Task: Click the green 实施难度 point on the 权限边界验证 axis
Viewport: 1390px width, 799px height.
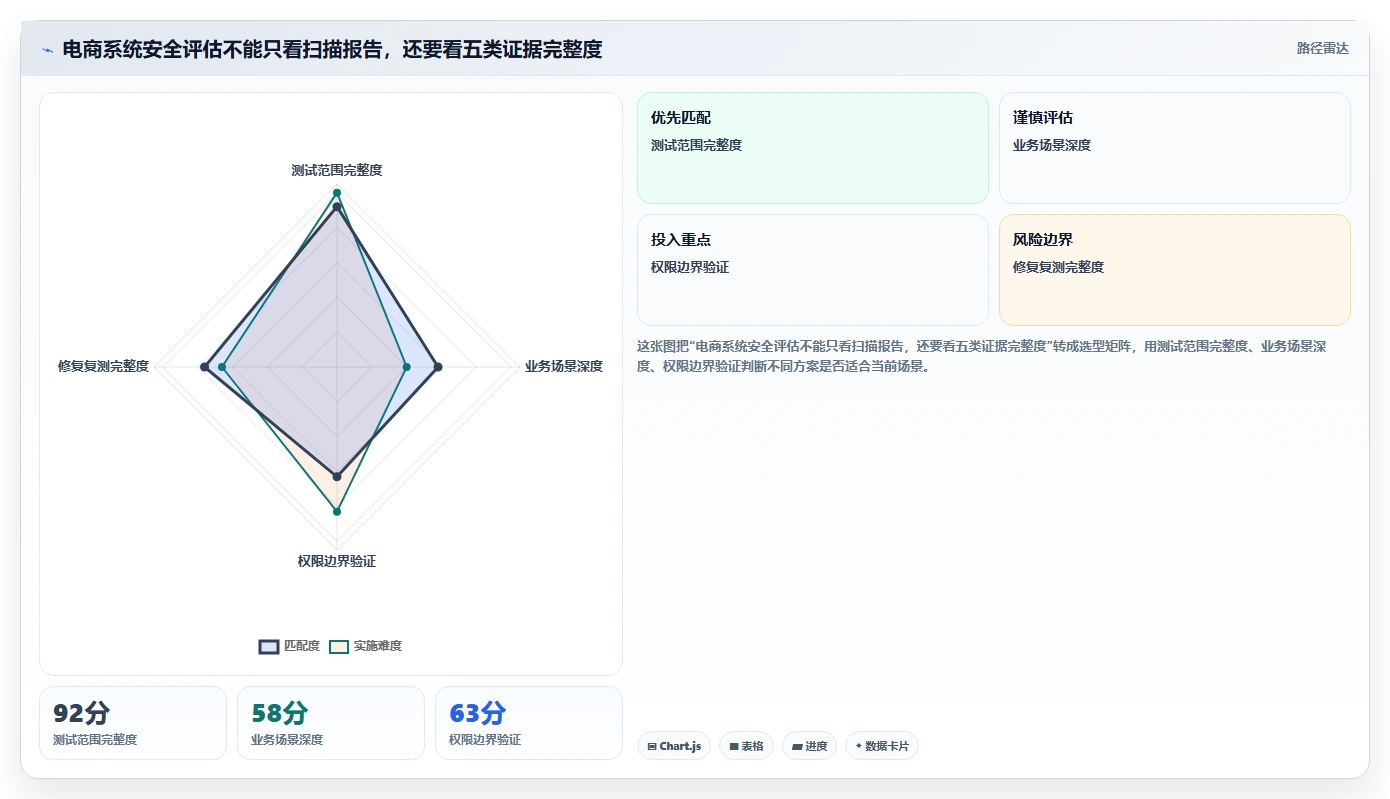Action: click(337, 512)
